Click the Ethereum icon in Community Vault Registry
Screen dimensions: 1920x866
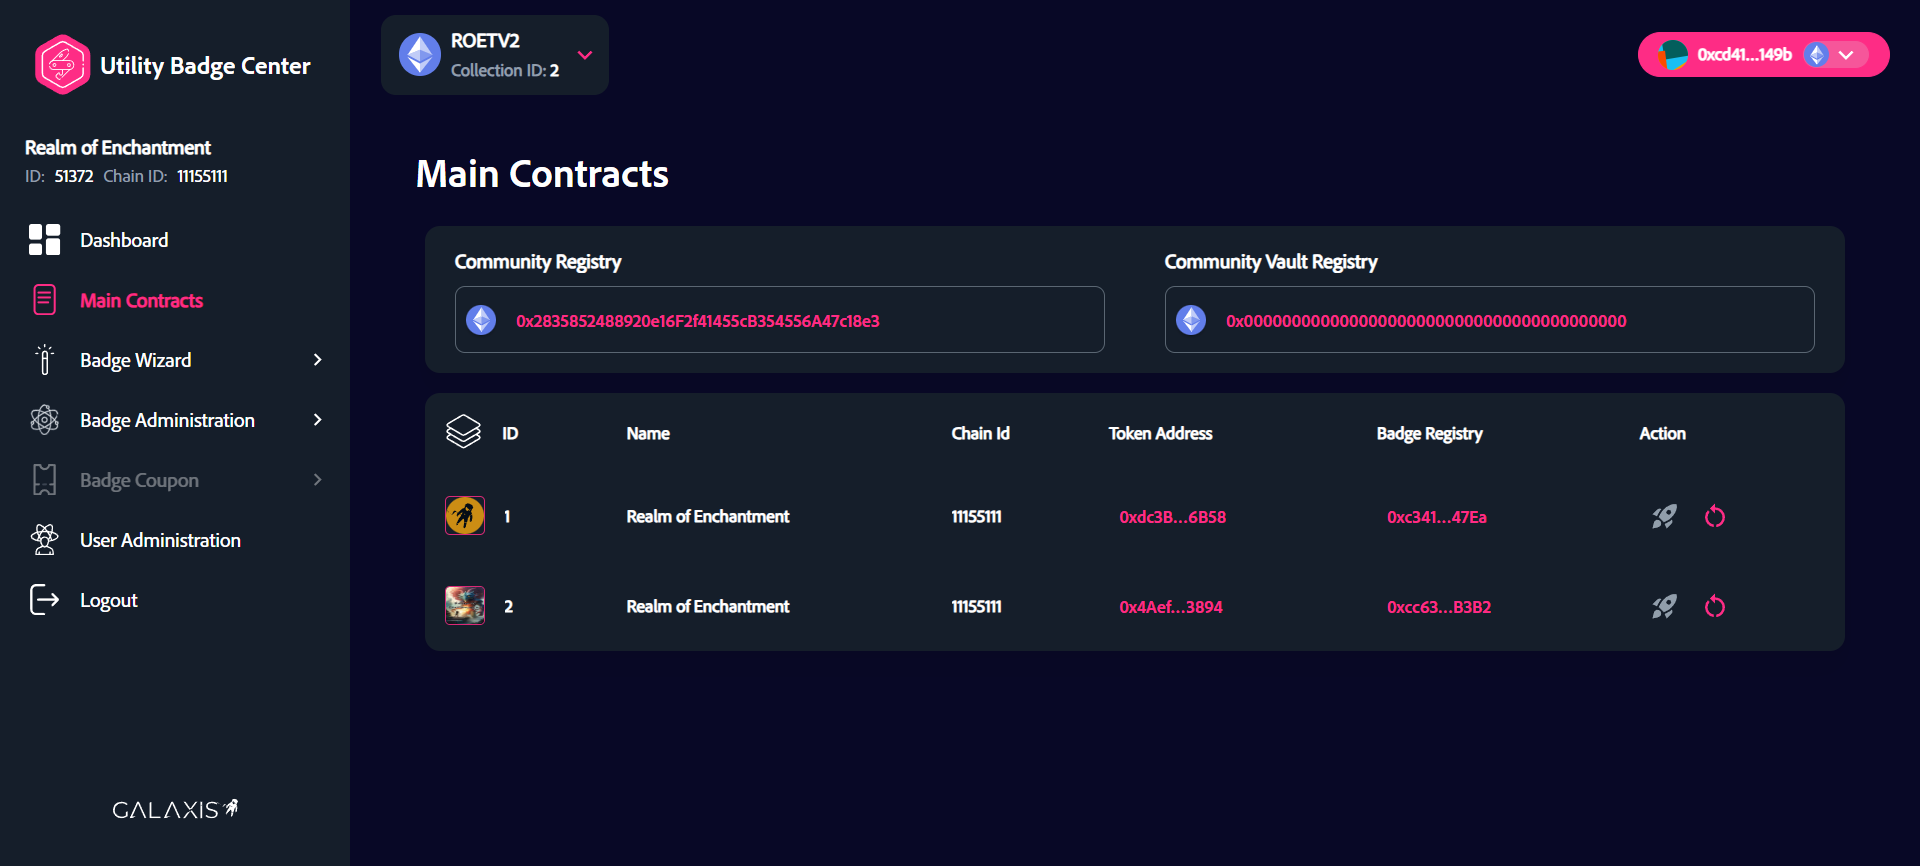(1191, 320)
